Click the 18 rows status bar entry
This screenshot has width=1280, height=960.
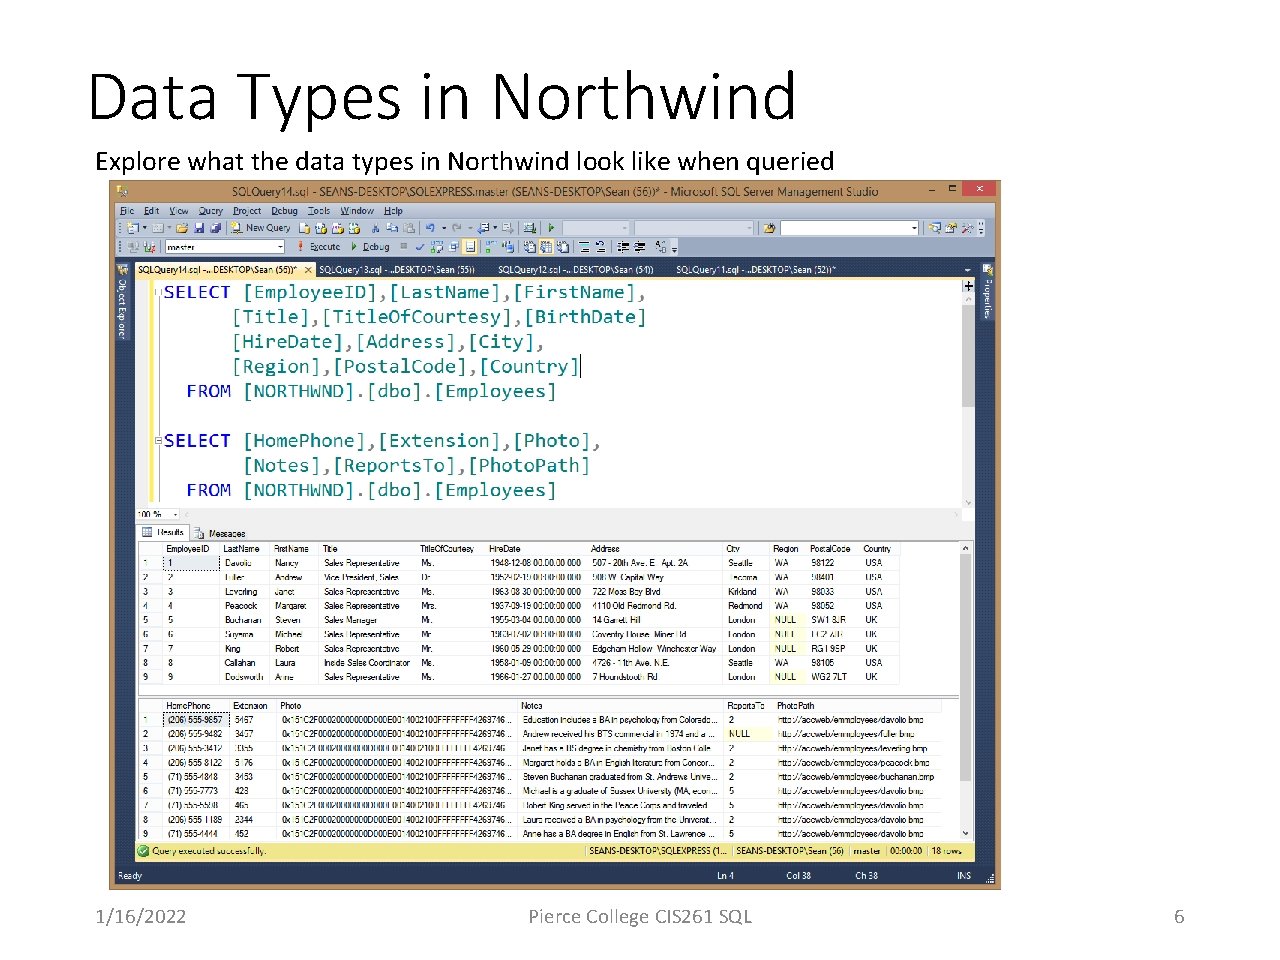[x=946, y=851]
